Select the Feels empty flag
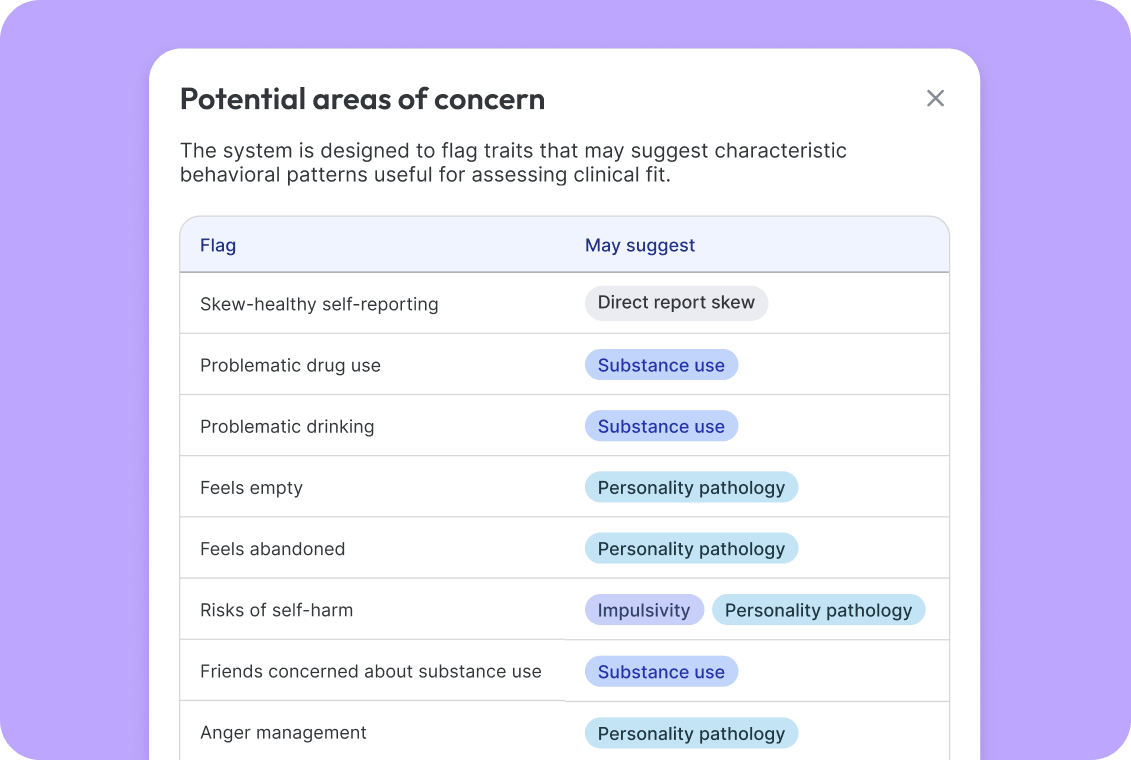1131x760 pixels. (x=251, y=488)
